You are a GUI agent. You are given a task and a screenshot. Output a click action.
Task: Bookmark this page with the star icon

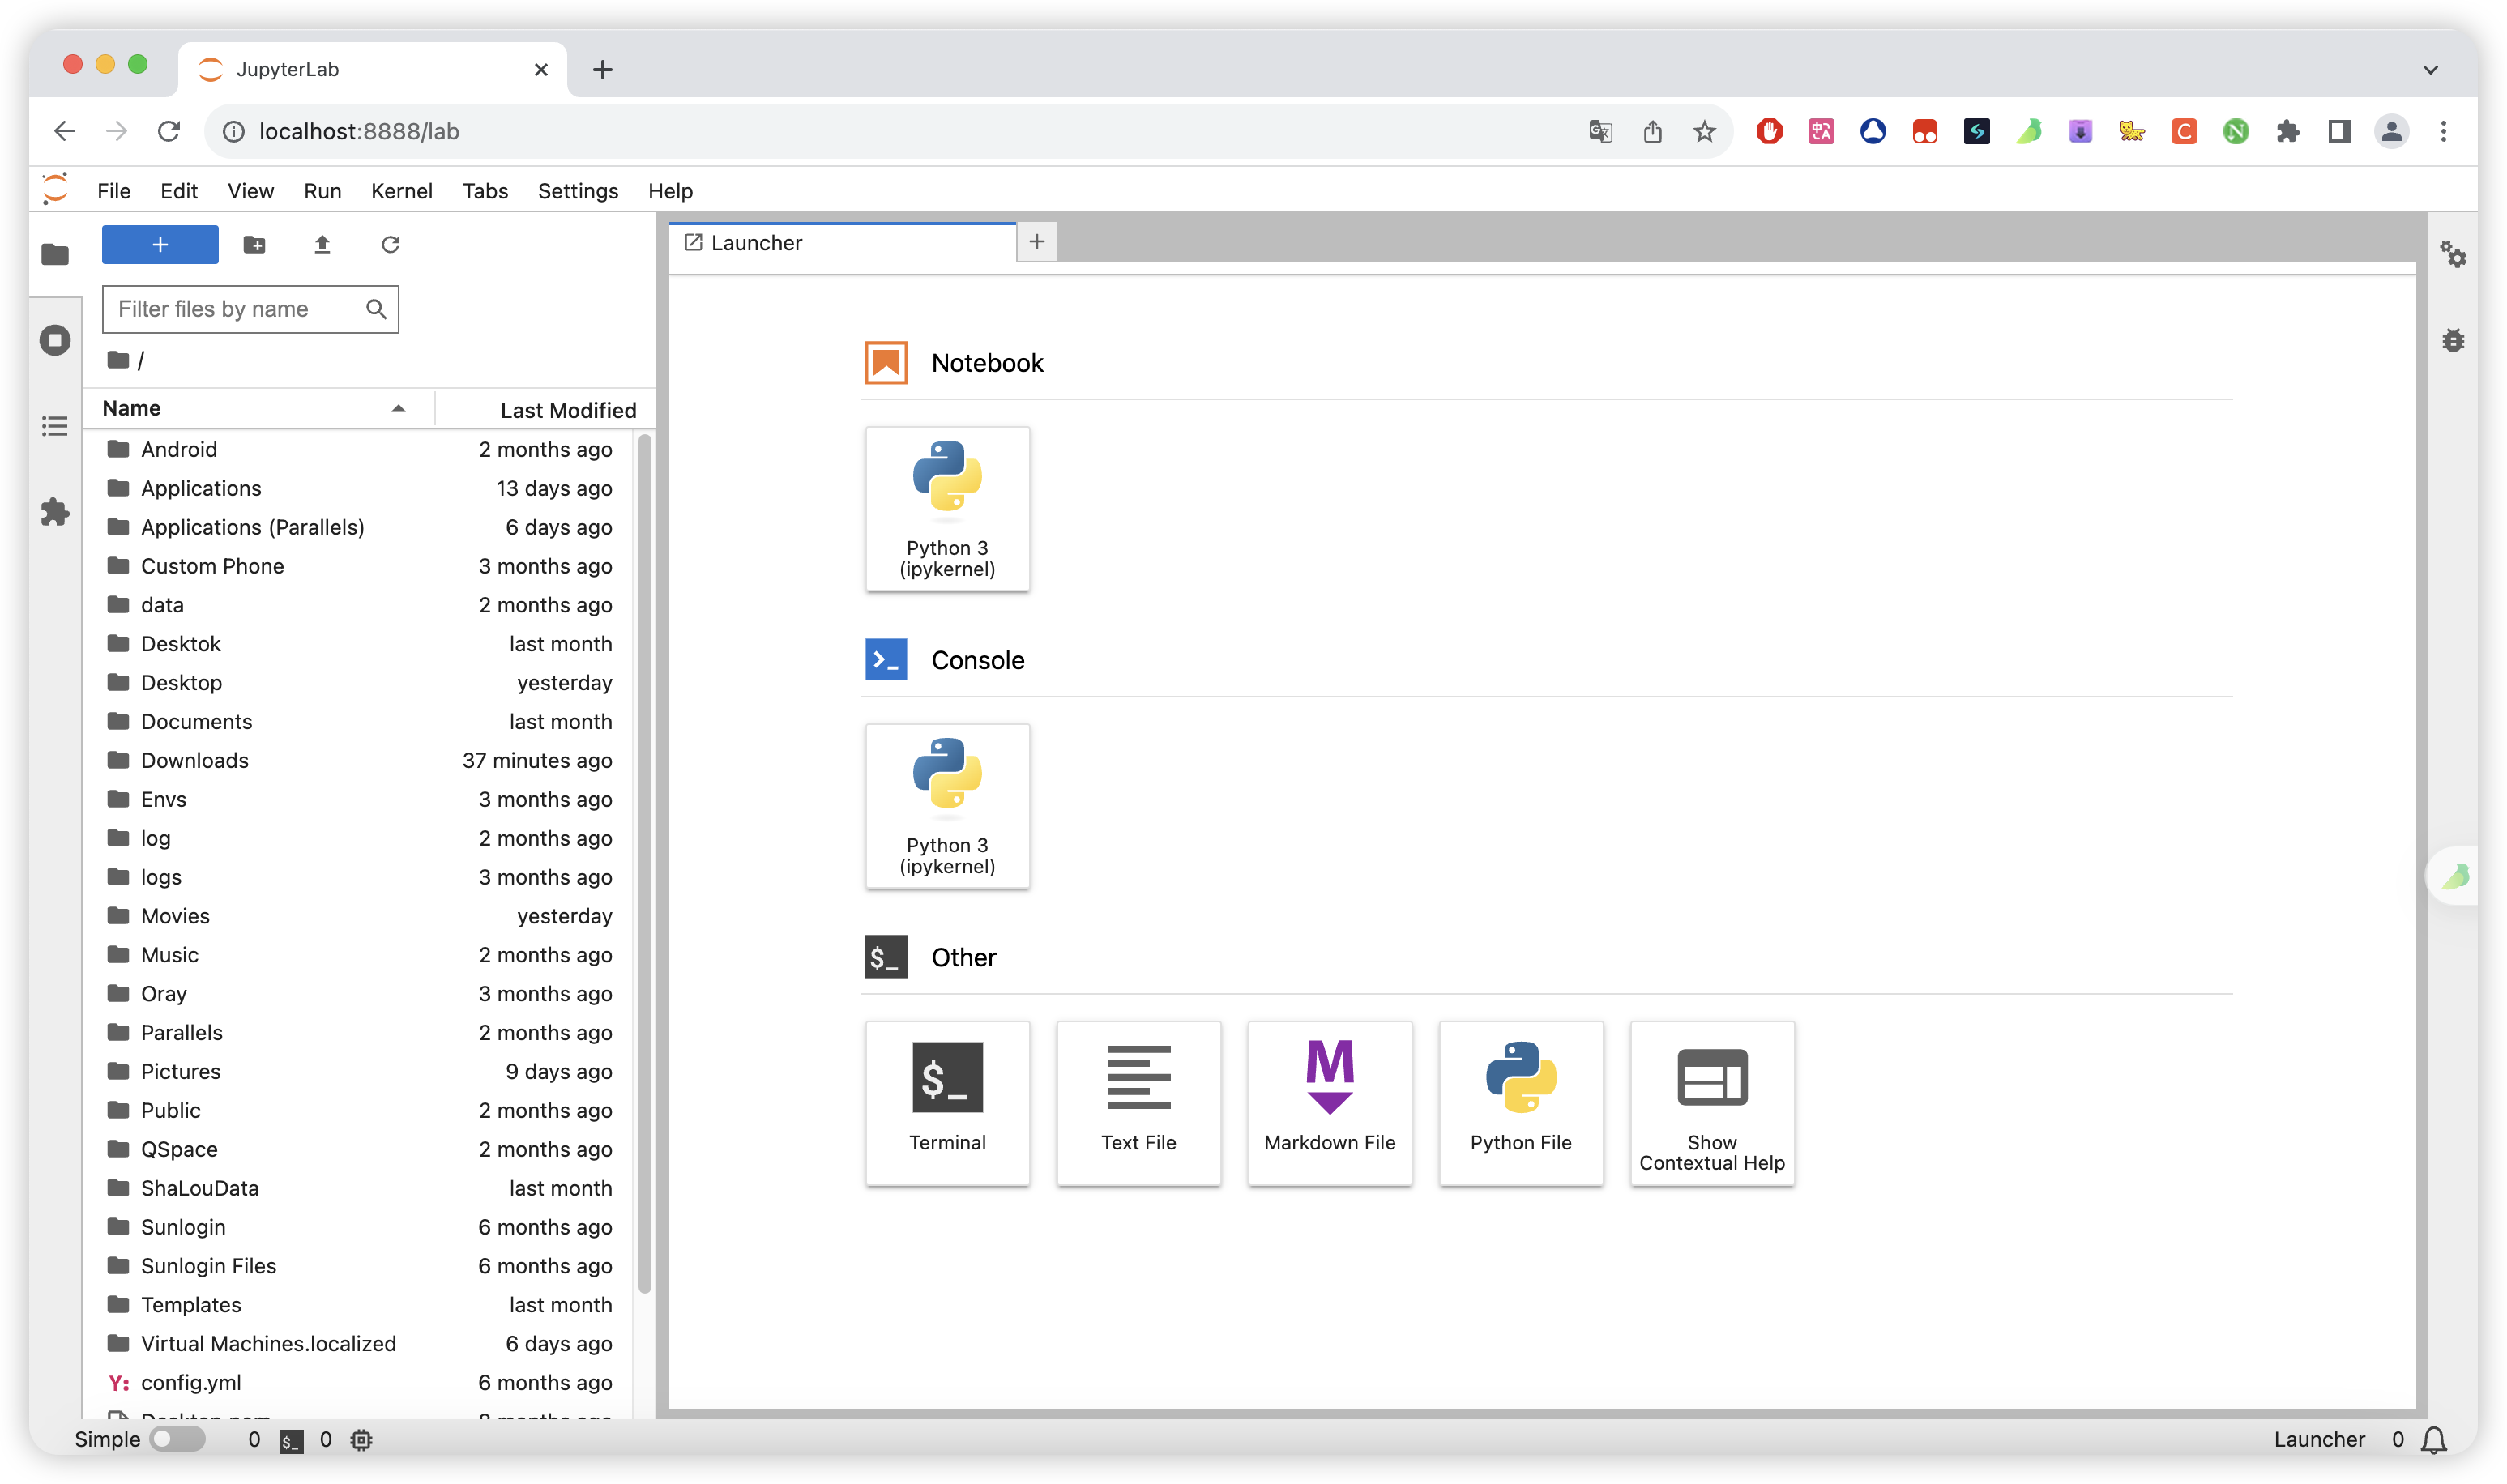[1704, 131]
